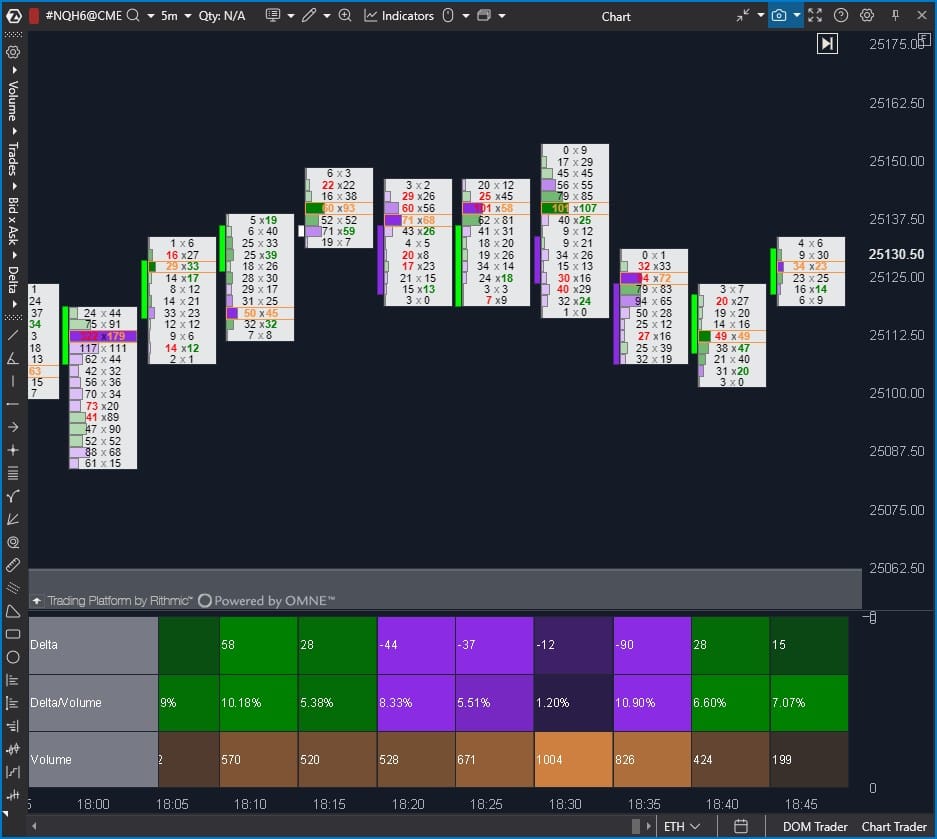Click the zoom in magnifier icon
This screenshot has width=937, height=839.
[x=345, y=16]
